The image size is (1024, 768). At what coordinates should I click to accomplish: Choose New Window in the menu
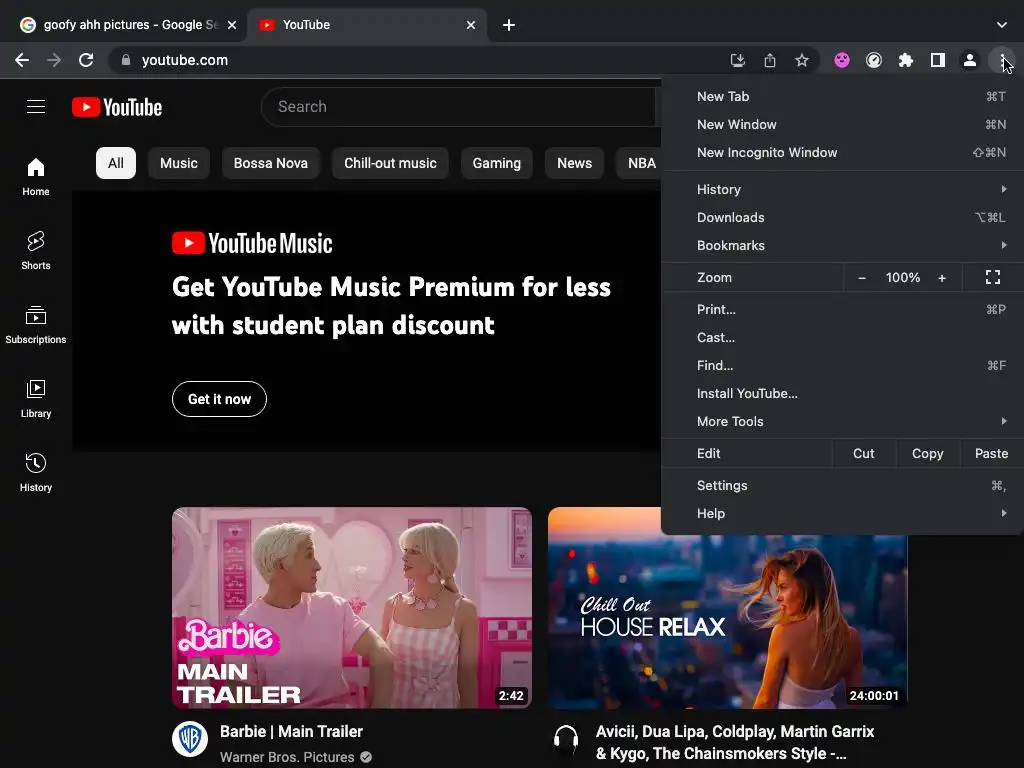coord(842,124)
